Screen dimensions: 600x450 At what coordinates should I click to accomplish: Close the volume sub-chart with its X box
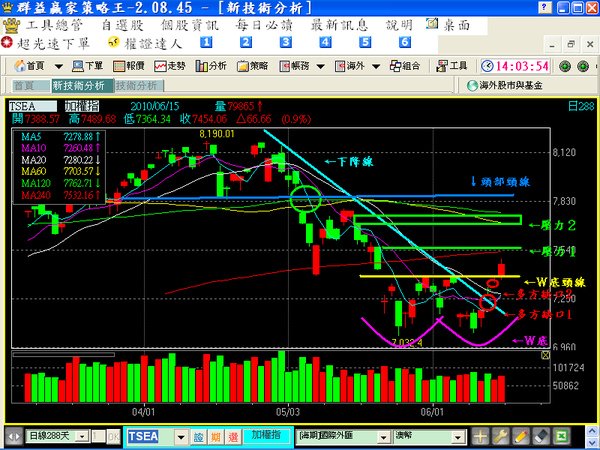click(x=545, y=355)
